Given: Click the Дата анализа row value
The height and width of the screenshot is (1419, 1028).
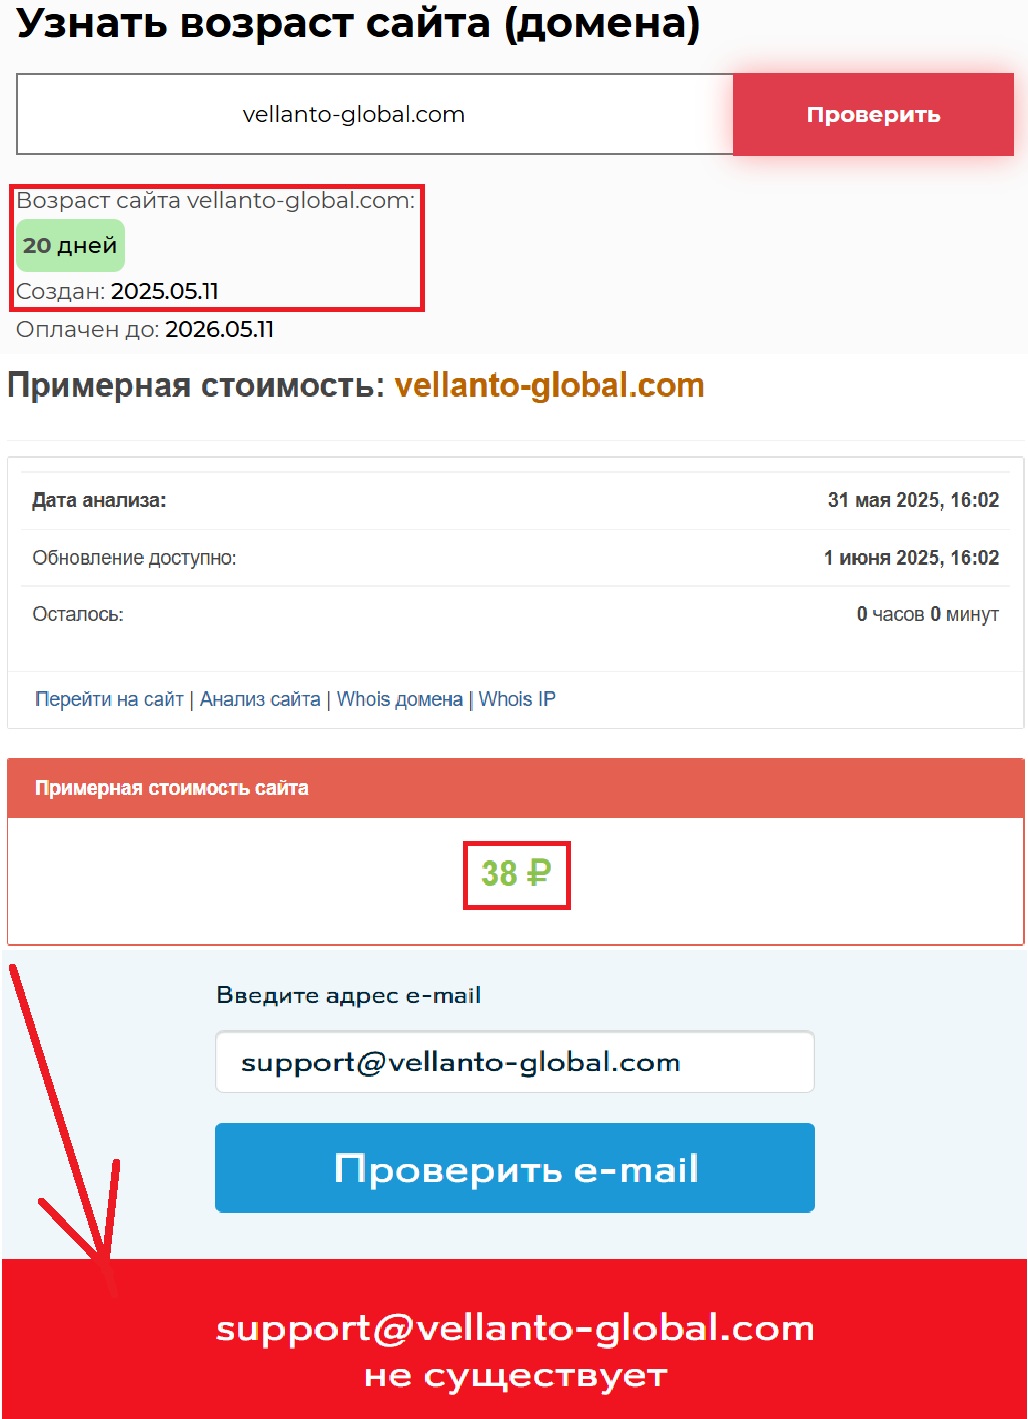Looking at the screenshot, I should 913,500.
